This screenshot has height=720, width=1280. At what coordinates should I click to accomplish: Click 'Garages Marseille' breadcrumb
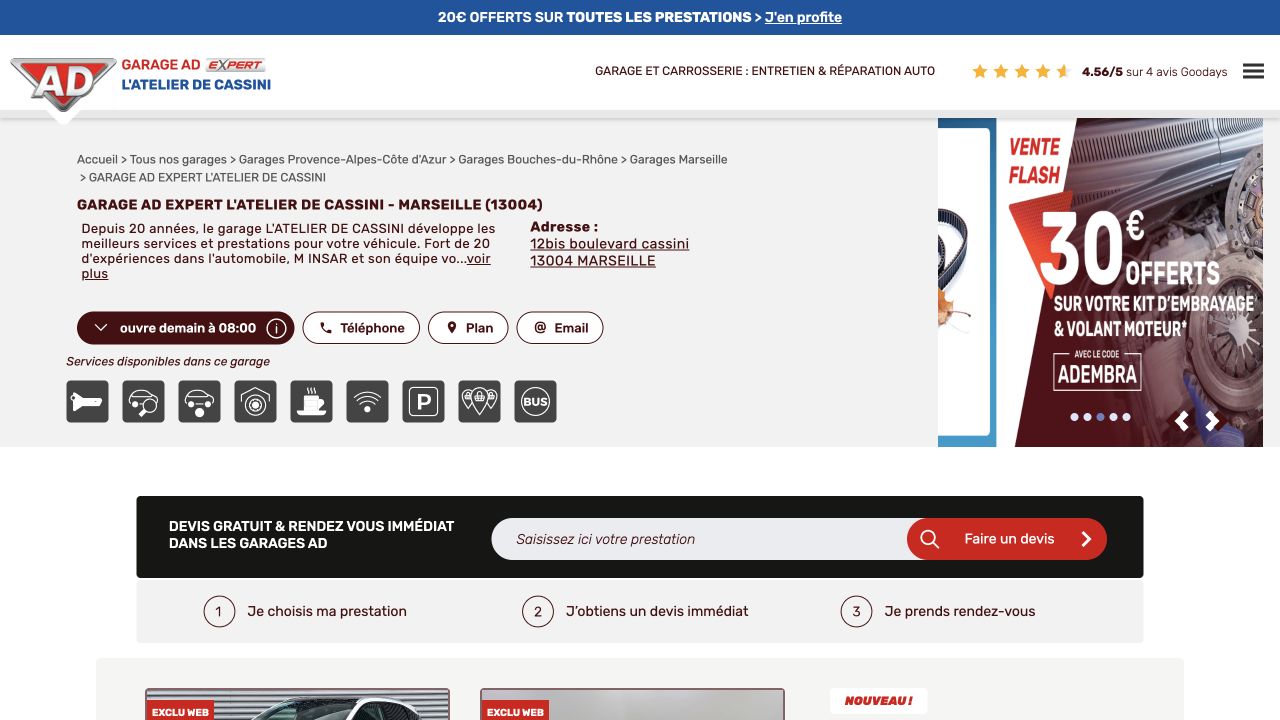678,160
